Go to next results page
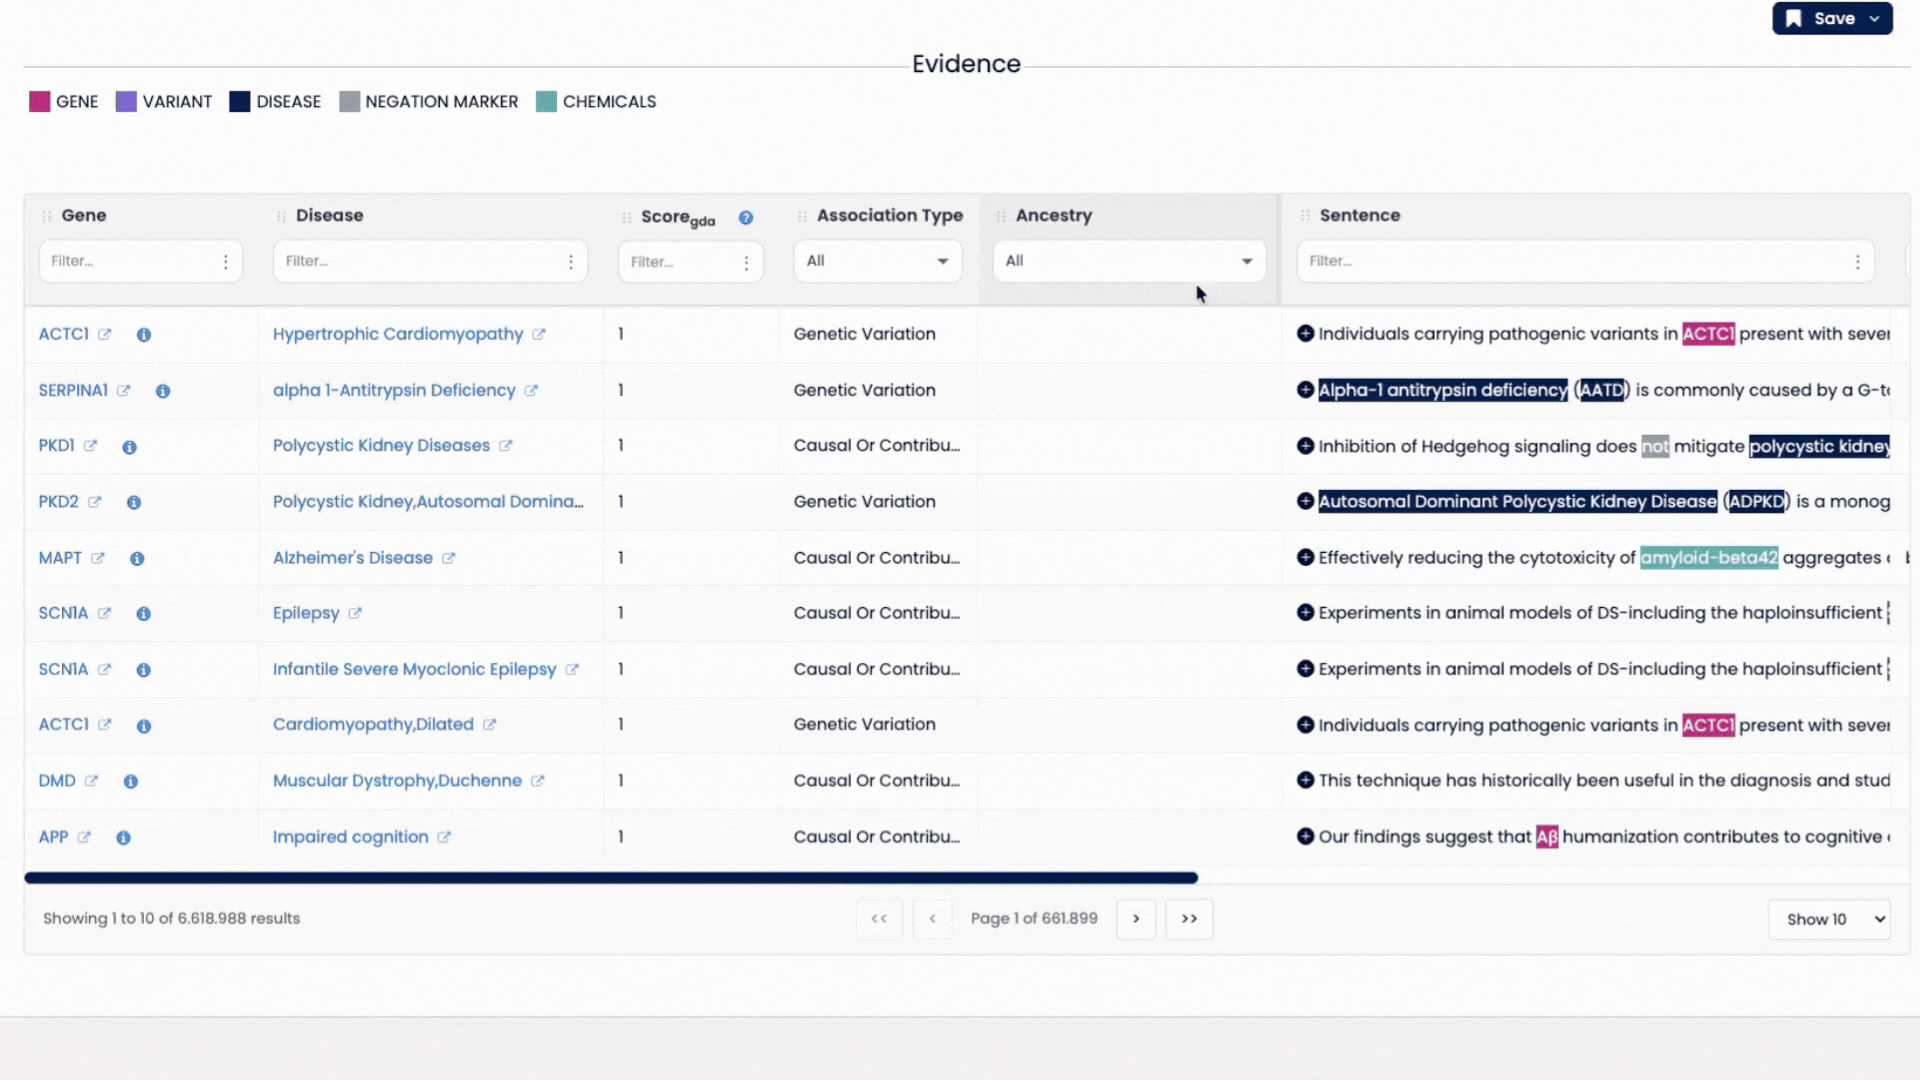Image resolution: width=1920 pixels, height=1080 pixels. [1136, 919]
